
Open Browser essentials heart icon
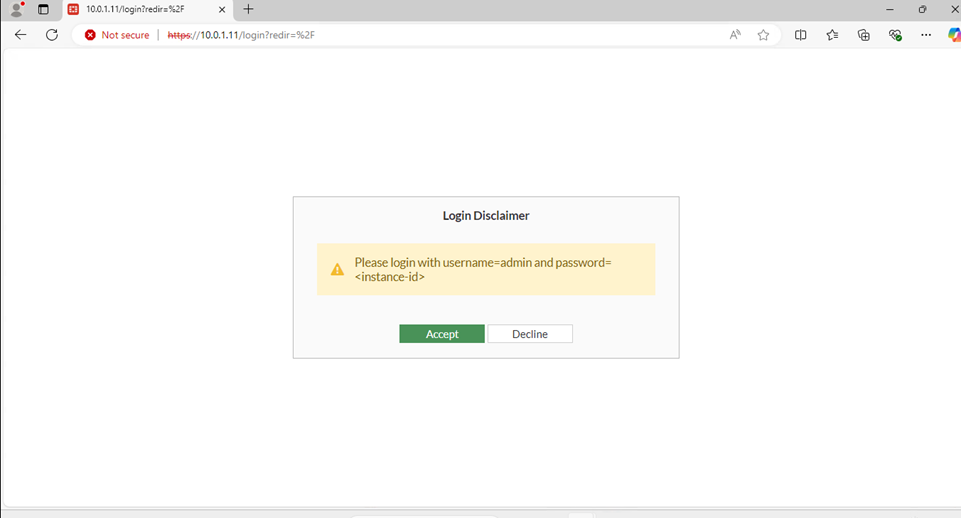click(x=895, y=35)
